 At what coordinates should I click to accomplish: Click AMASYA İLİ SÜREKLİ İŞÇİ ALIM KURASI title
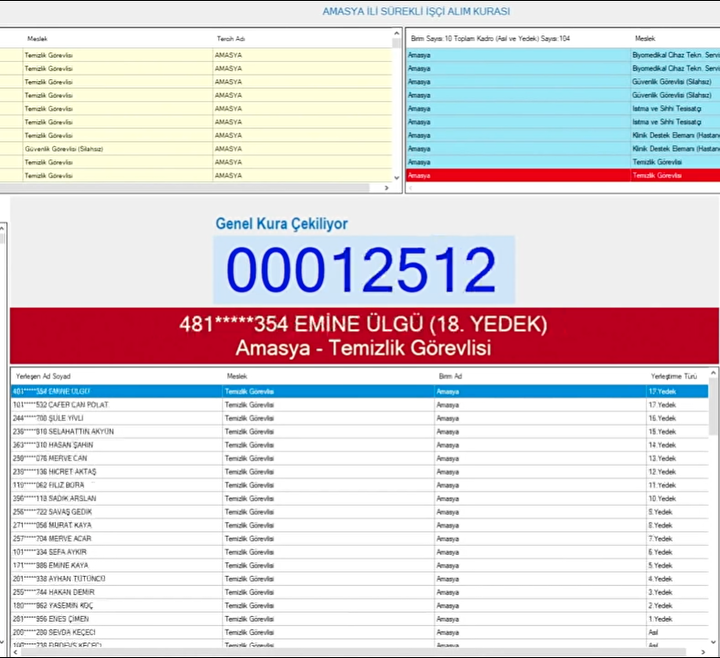[416, 11]
